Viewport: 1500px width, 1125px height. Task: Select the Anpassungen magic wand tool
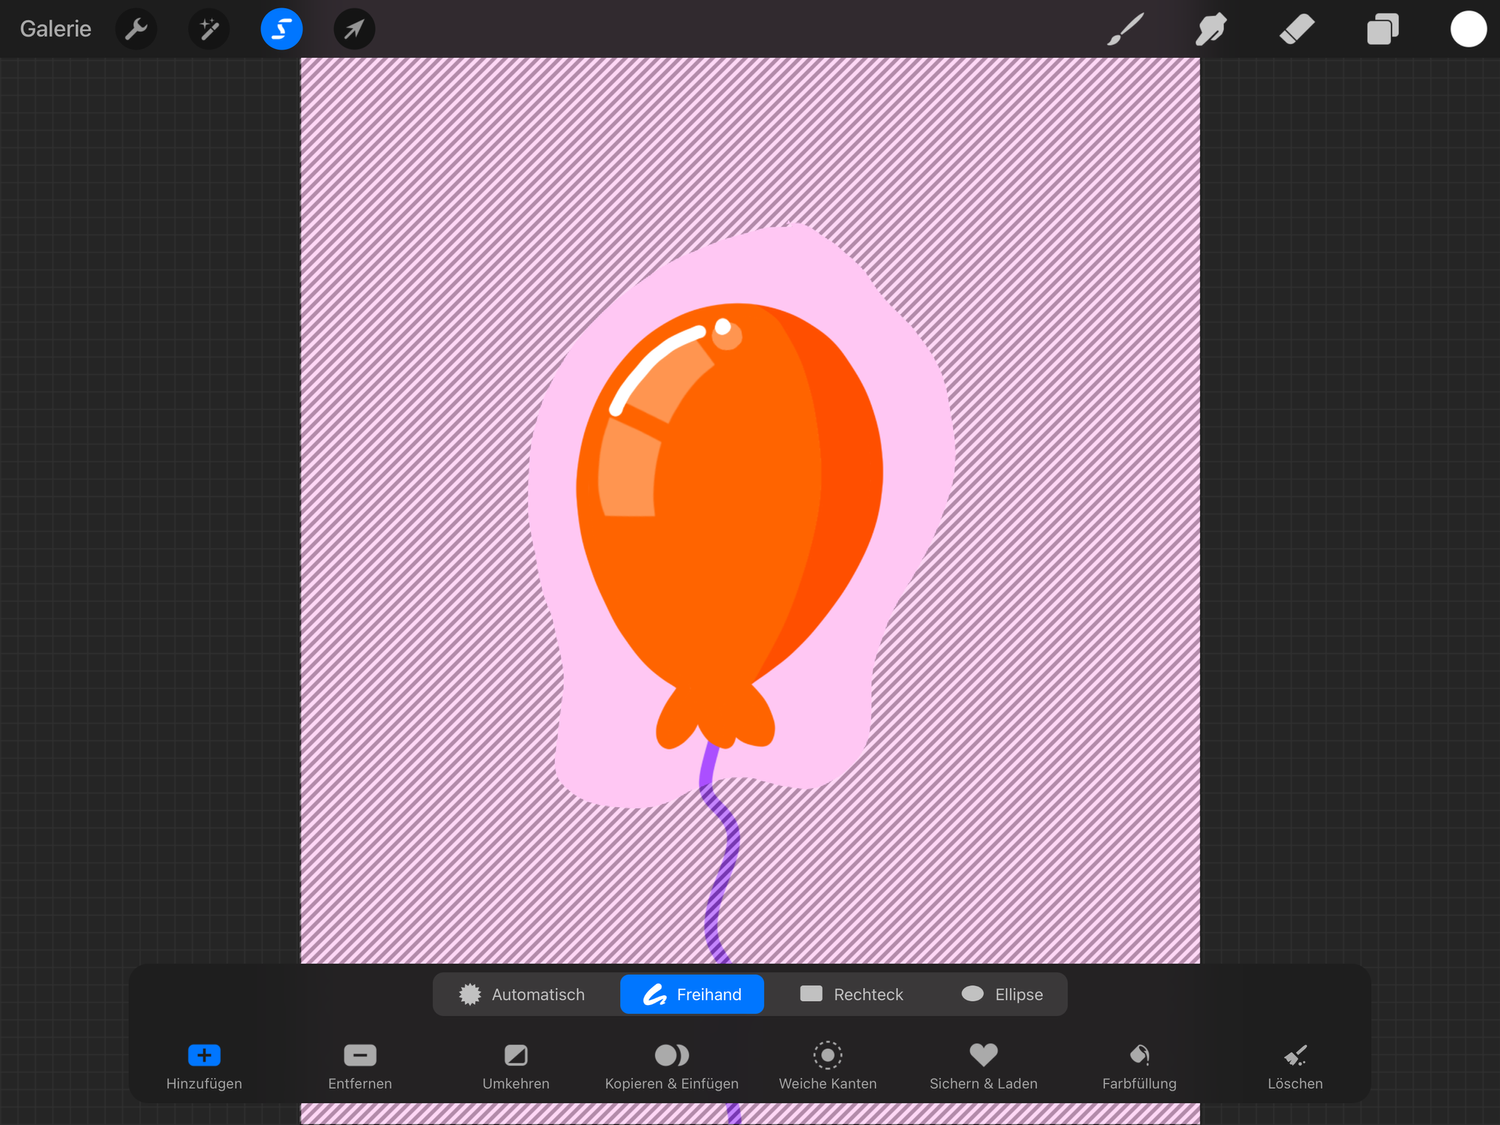pyautogui.click(x=209, y=29)
